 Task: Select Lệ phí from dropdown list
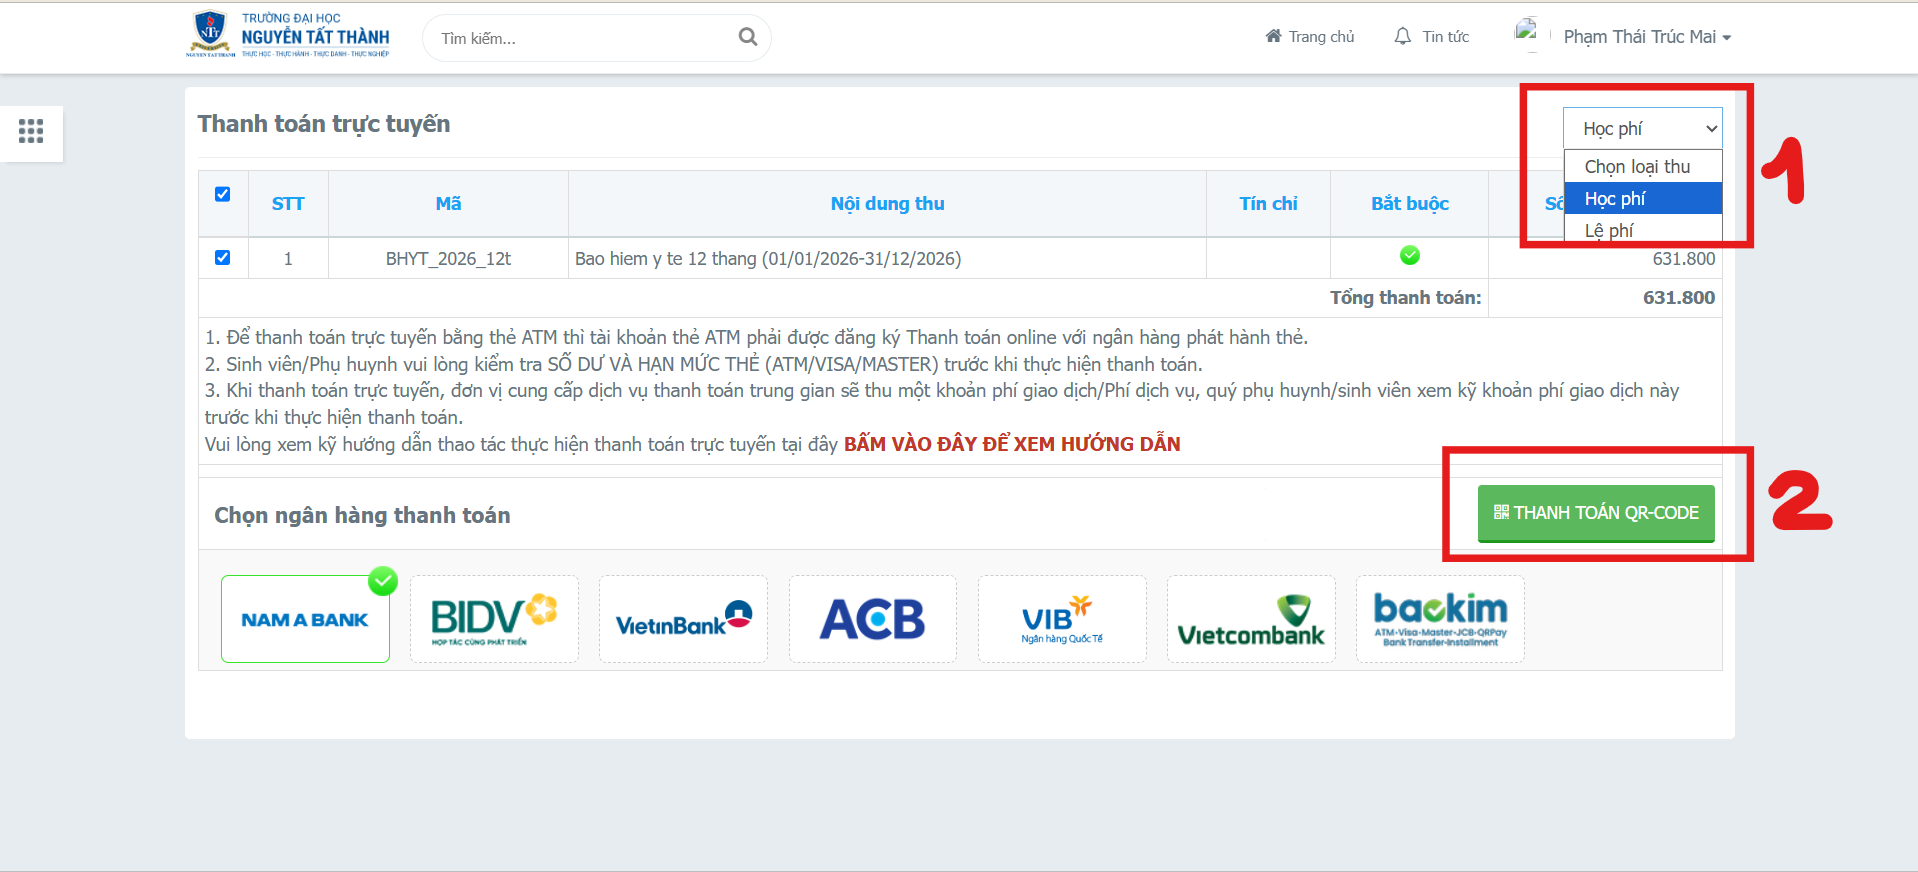1609,230
